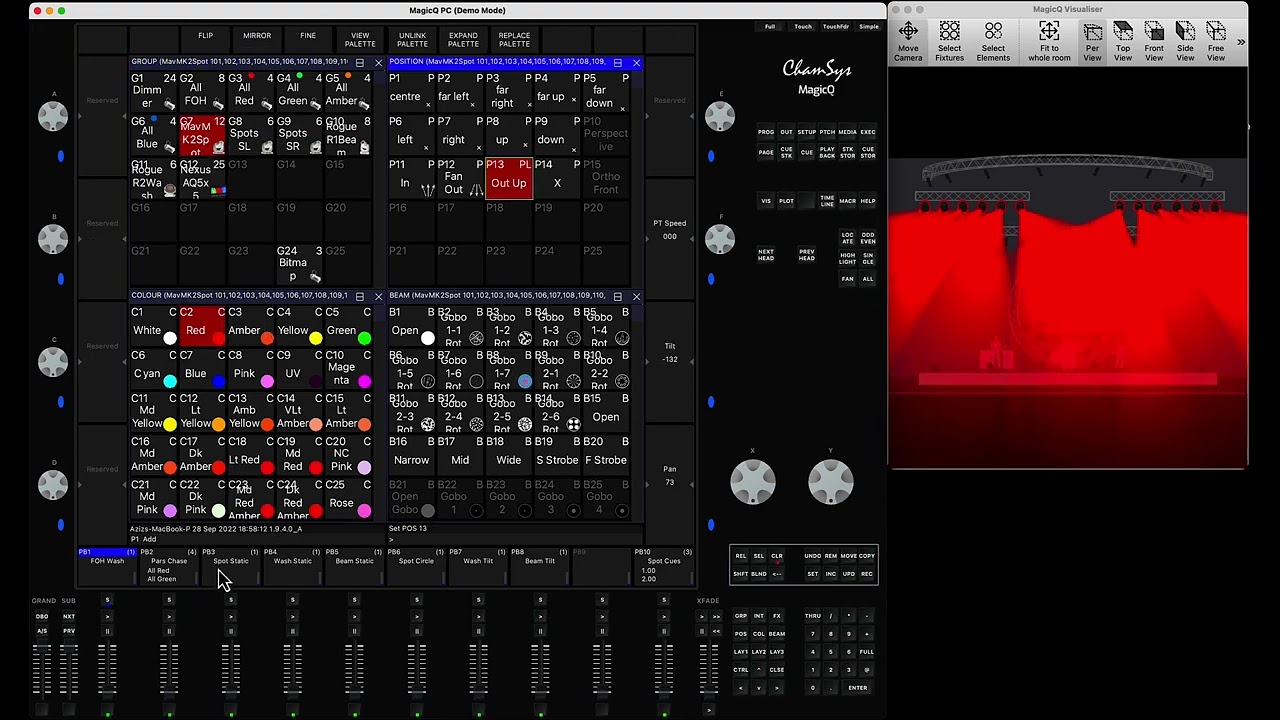The height and width of the screenshot is (720, 1280).
Task: Open the PTCH patch window button
Action: click(x=827, y=132)
